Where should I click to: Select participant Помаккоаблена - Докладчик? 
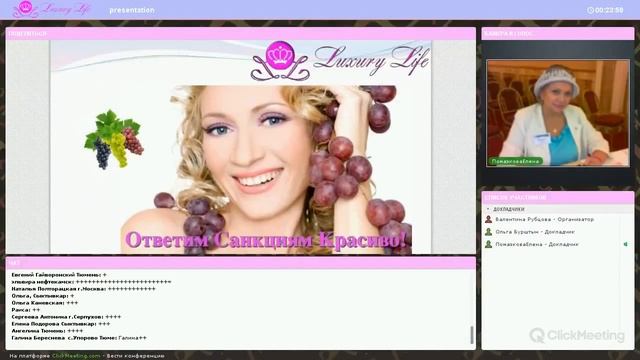537,244
